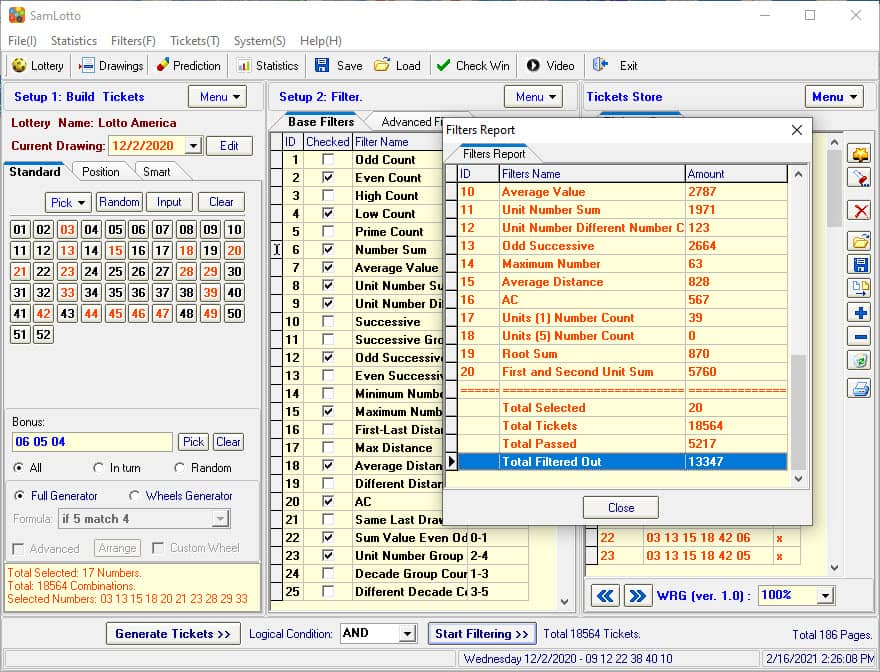Click the printer icon in Tickets Store sidebar
The width and height of the screenshot is (880, 672).
click(860, 388)
